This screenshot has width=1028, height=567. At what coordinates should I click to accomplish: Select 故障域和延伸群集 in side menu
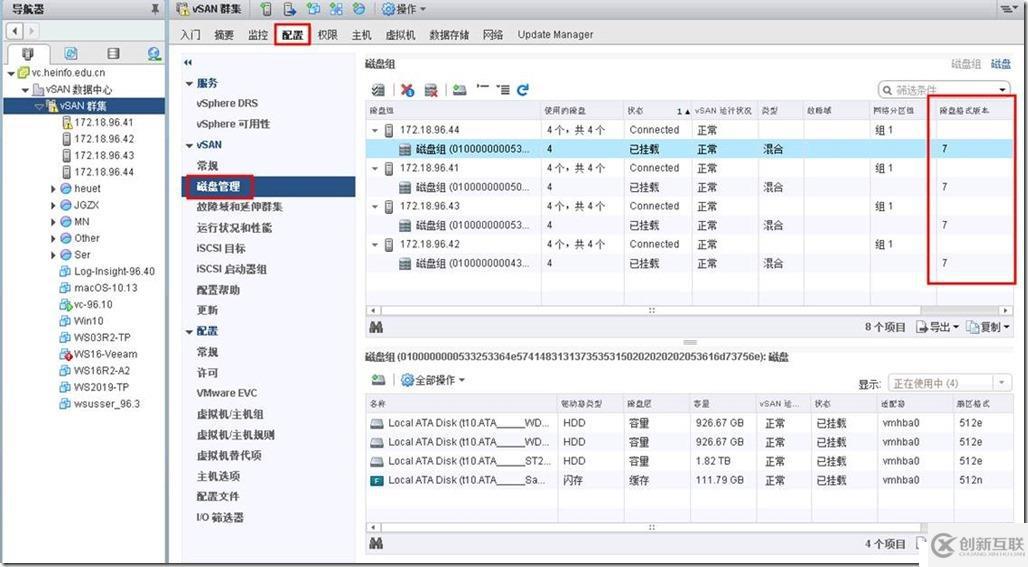tap(239, 206)
